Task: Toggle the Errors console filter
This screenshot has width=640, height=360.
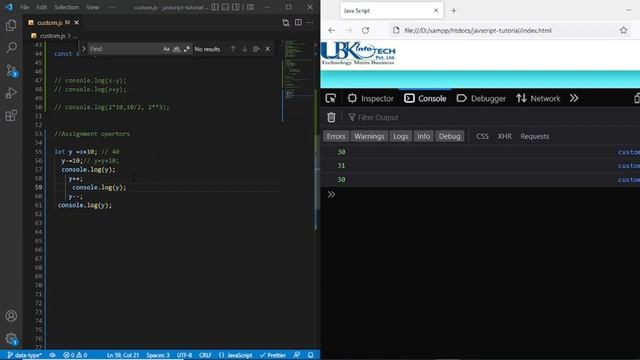Action: pos(336,136)
